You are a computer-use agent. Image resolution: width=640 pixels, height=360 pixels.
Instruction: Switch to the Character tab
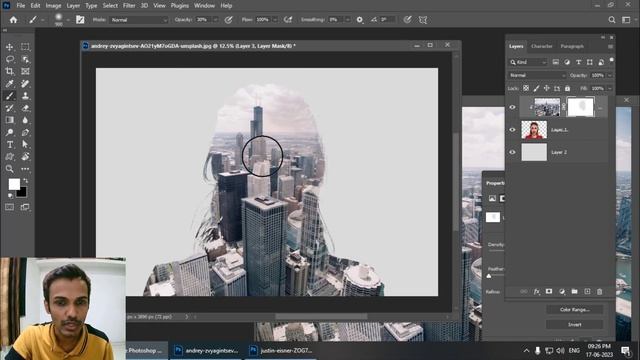pos(542,46)
